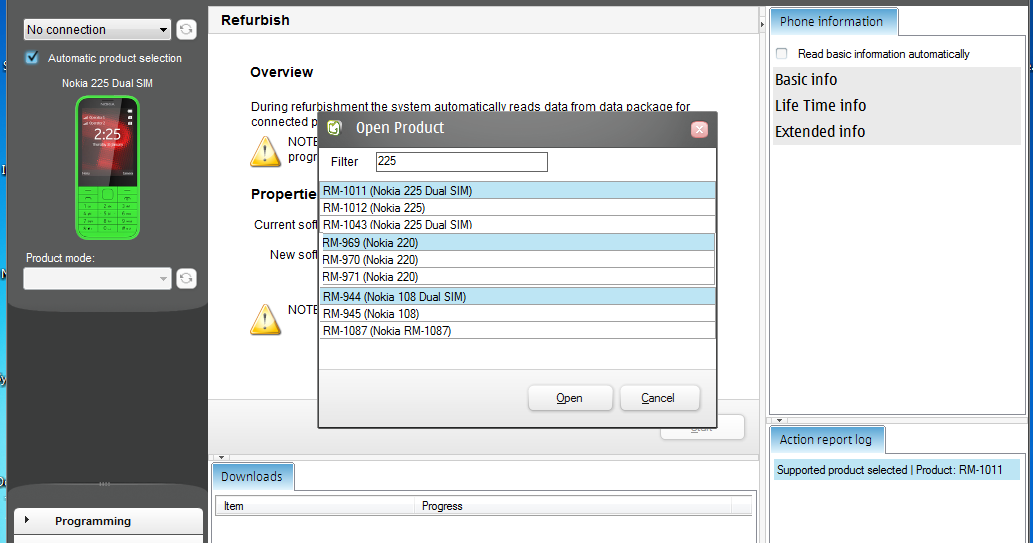The height and width of the screenshot is (543, 1033).
Task: Click the Supported product selected log entry
Action: coord(897,470)
